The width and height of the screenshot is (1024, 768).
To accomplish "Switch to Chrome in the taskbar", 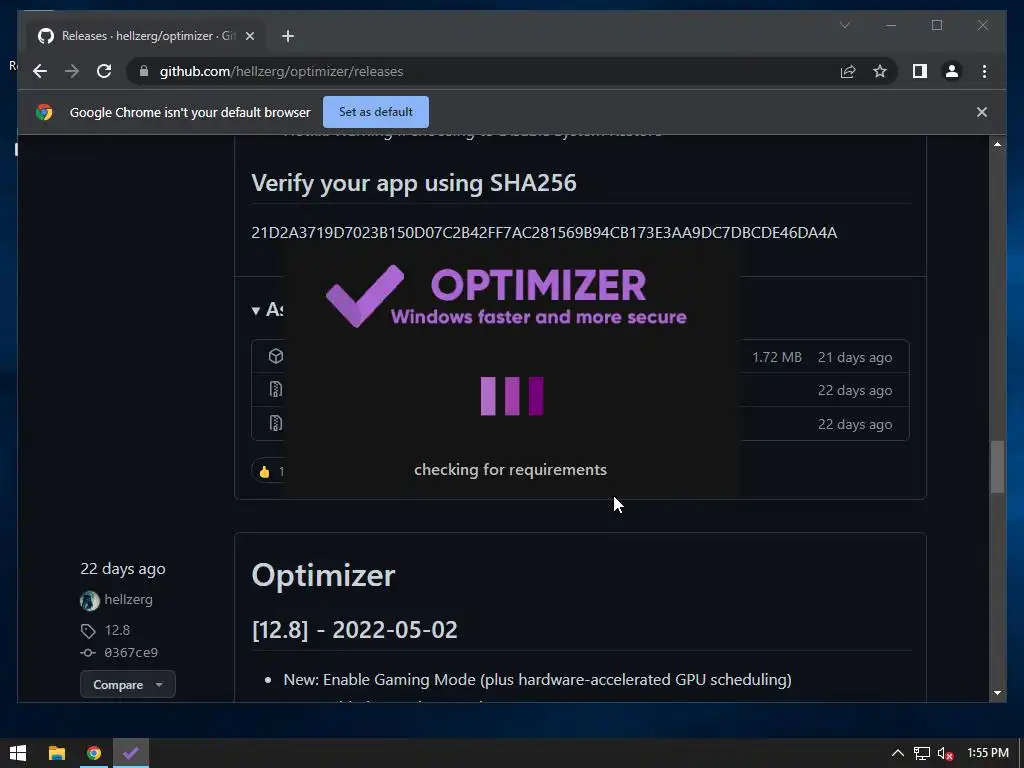I will [x=94, y=753].
